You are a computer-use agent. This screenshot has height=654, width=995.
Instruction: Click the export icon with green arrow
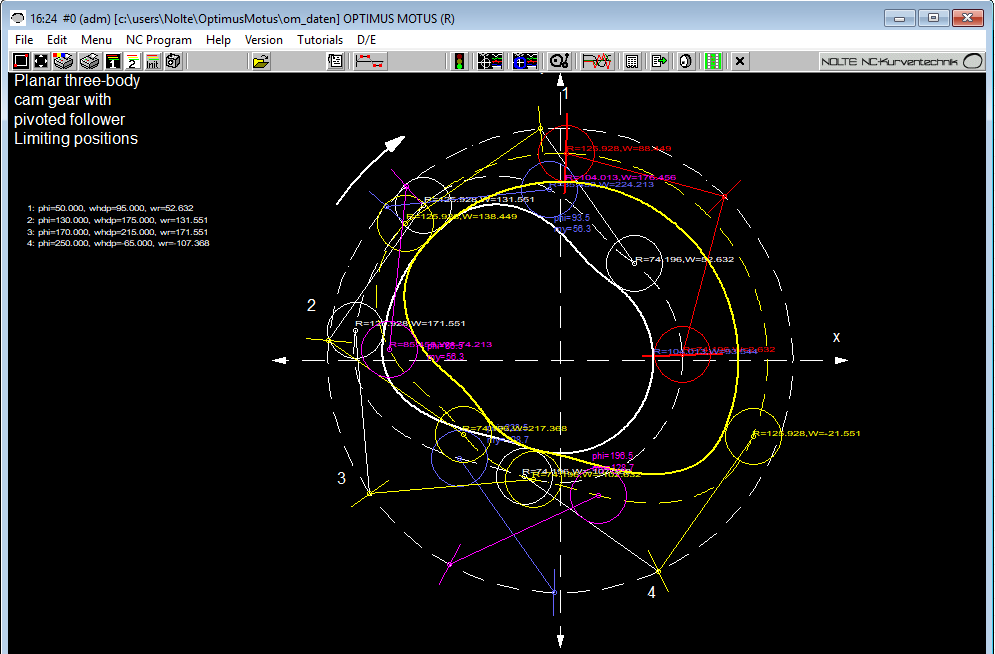pos(658,61)
